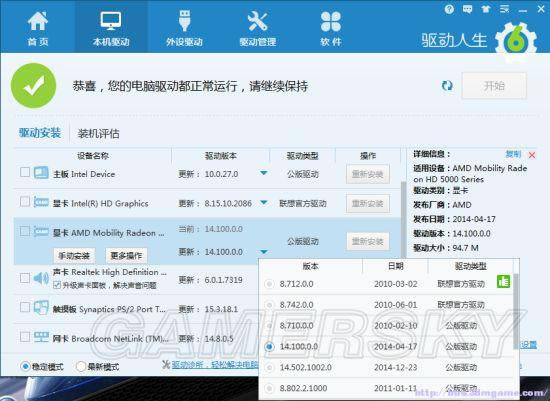Tick checkbox for 显卡 AMD Mobility Radeon
The height and width of the screenshot is (401, 550).
(x=25, y=231)
